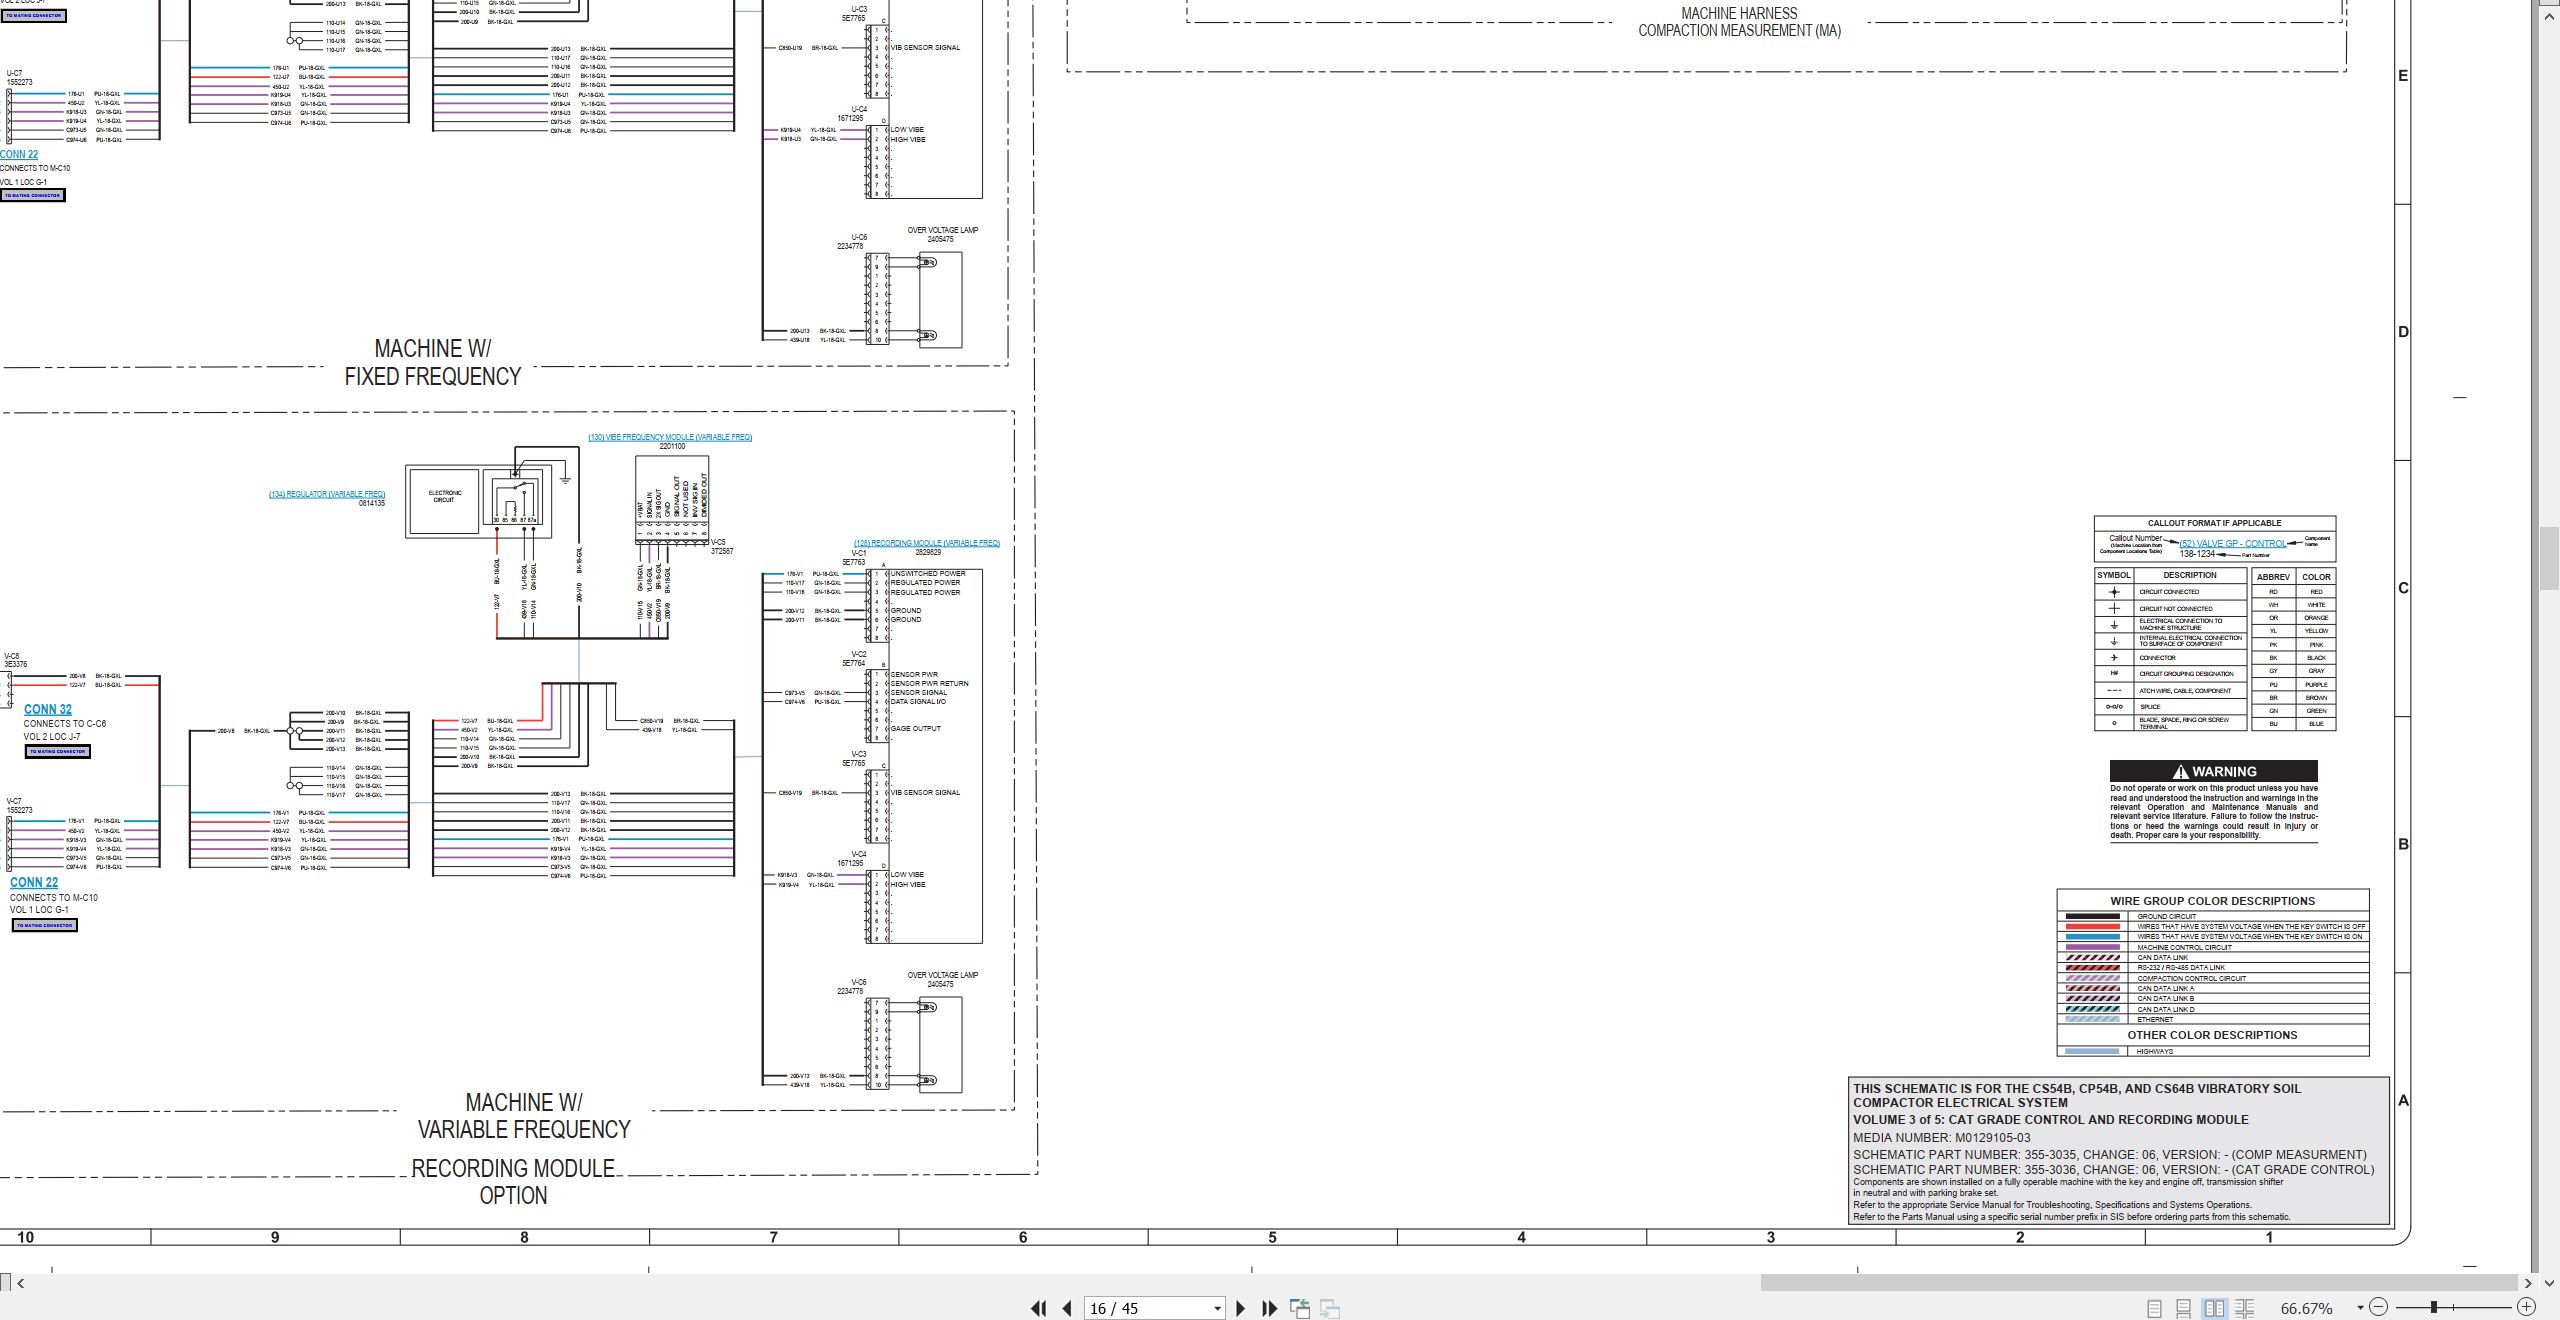Click the WIRE GROUP COLOR DESCRIPTIONS heading

(x=2212, y=901)
